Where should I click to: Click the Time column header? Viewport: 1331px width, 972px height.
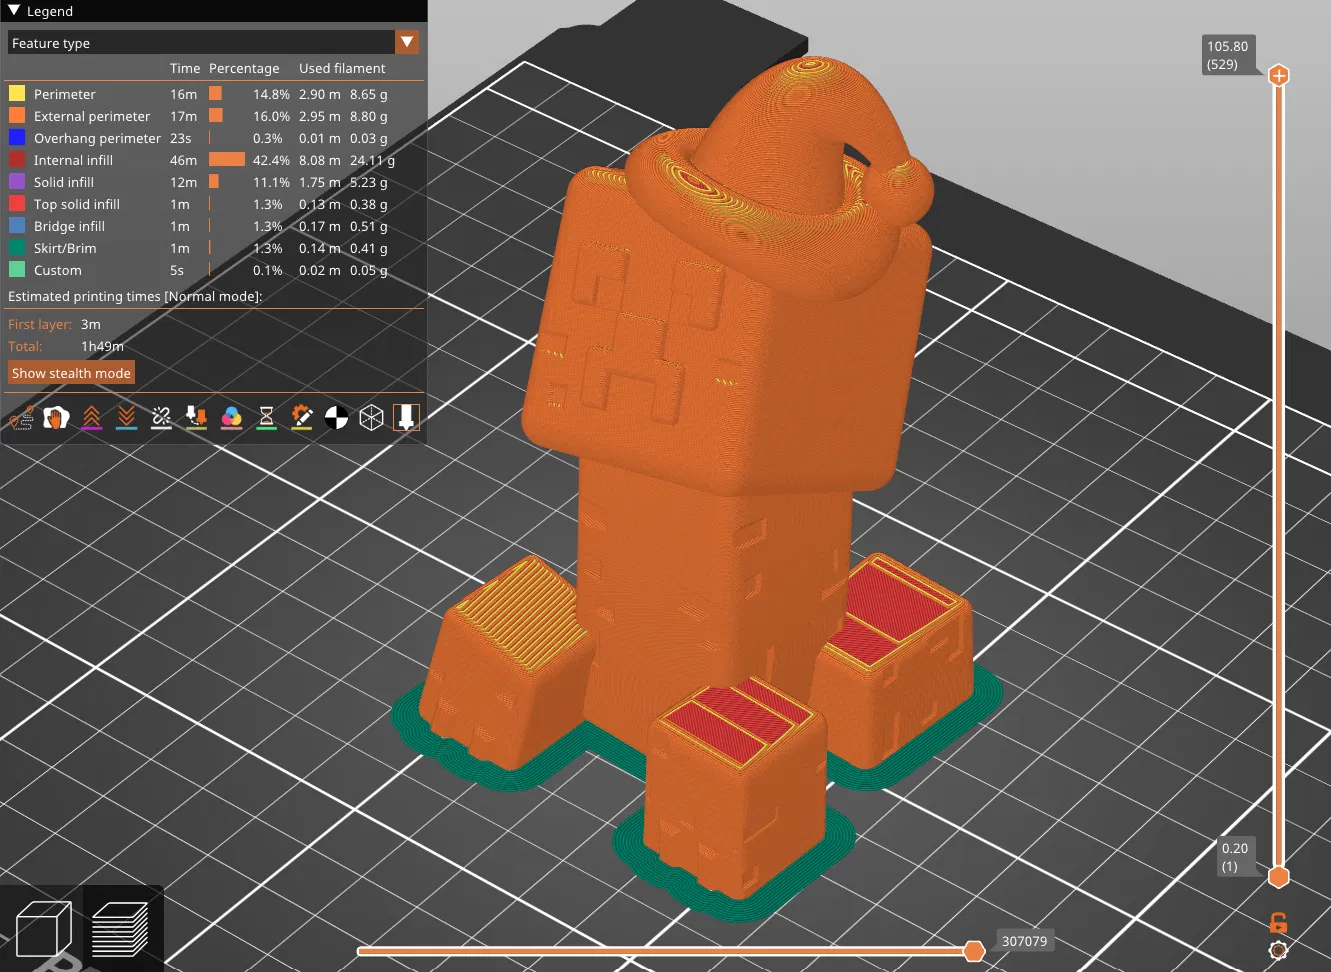[185, 68]
